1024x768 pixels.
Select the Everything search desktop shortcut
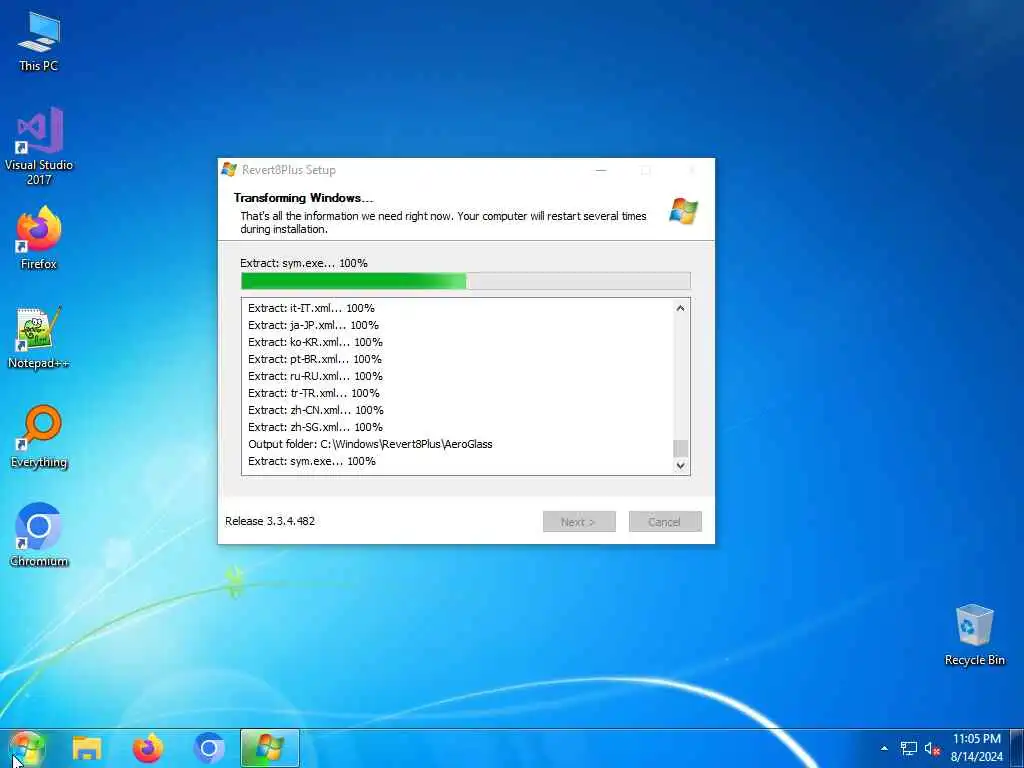point(39,436)
